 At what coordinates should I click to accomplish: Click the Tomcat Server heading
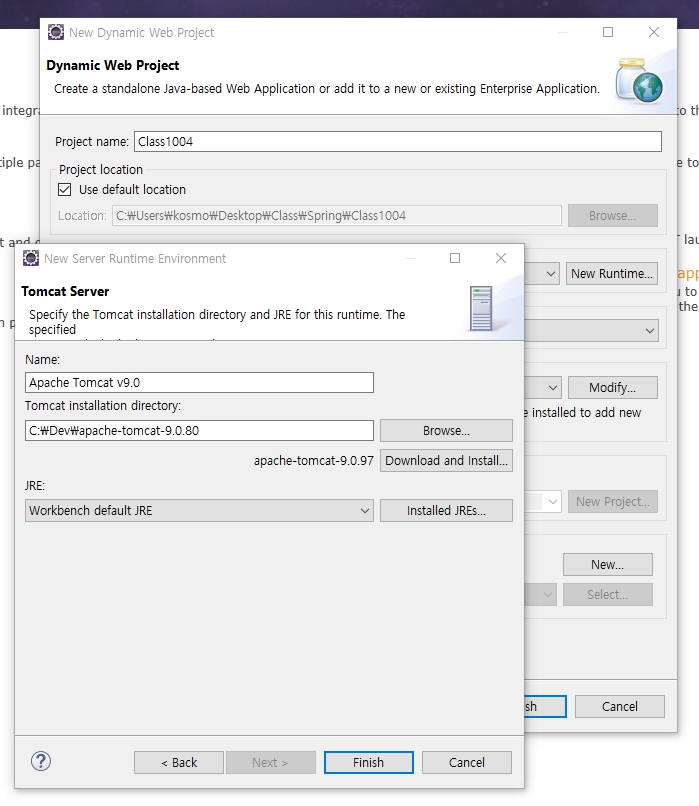pyautogui.click(x=65, y=291)
